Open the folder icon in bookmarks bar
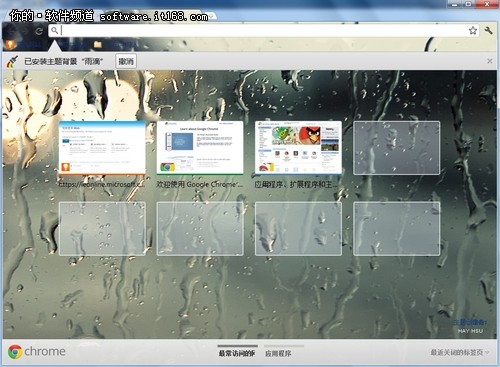Image resolution: width=500 pixels, height=367 pixels. [98, 44]
